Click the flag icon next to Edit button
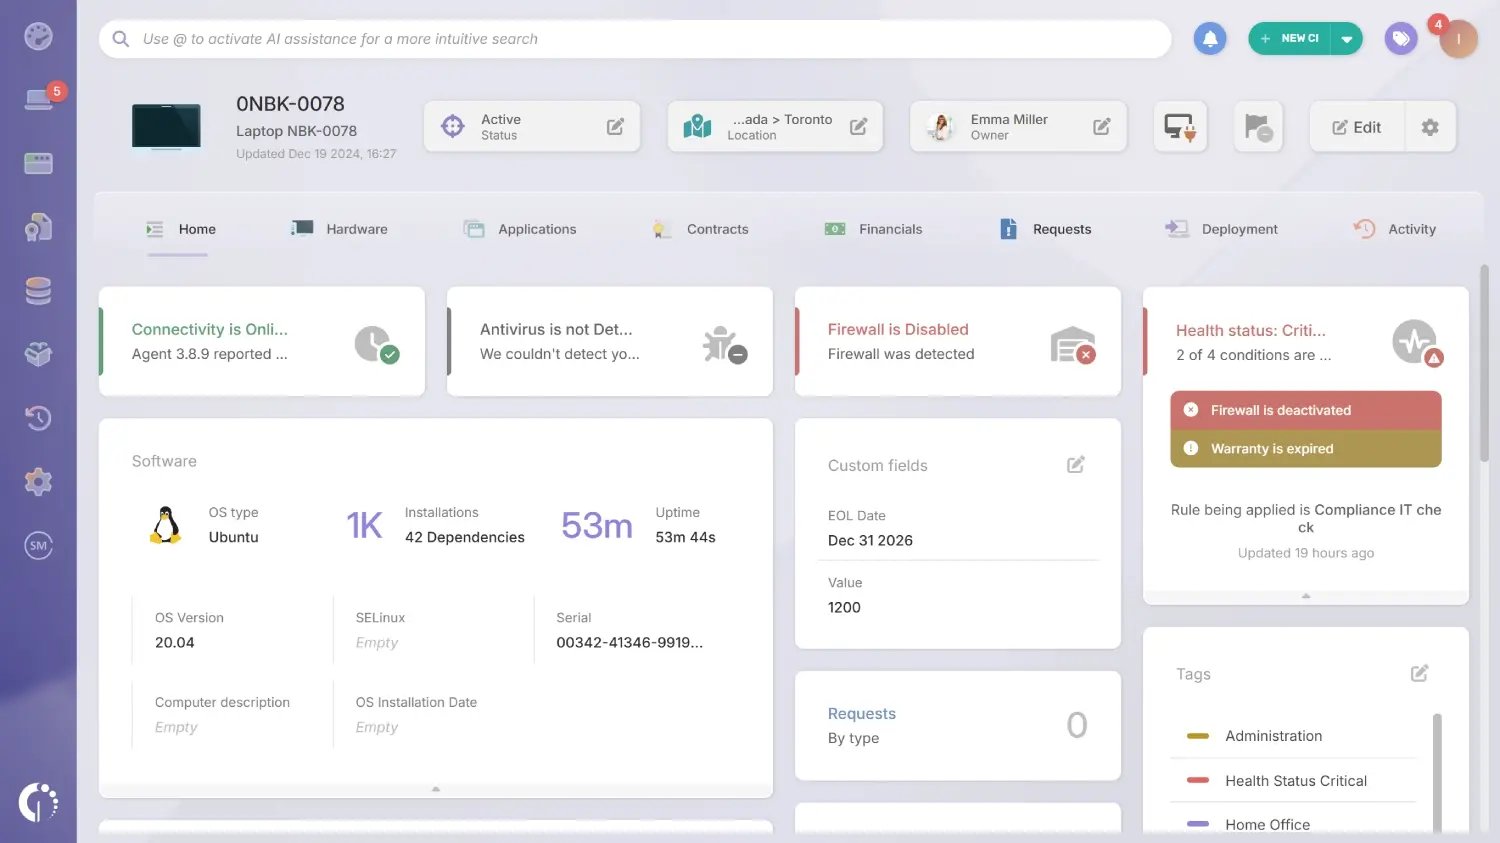The image size is (1500, 843). (x=1257, y=126)
